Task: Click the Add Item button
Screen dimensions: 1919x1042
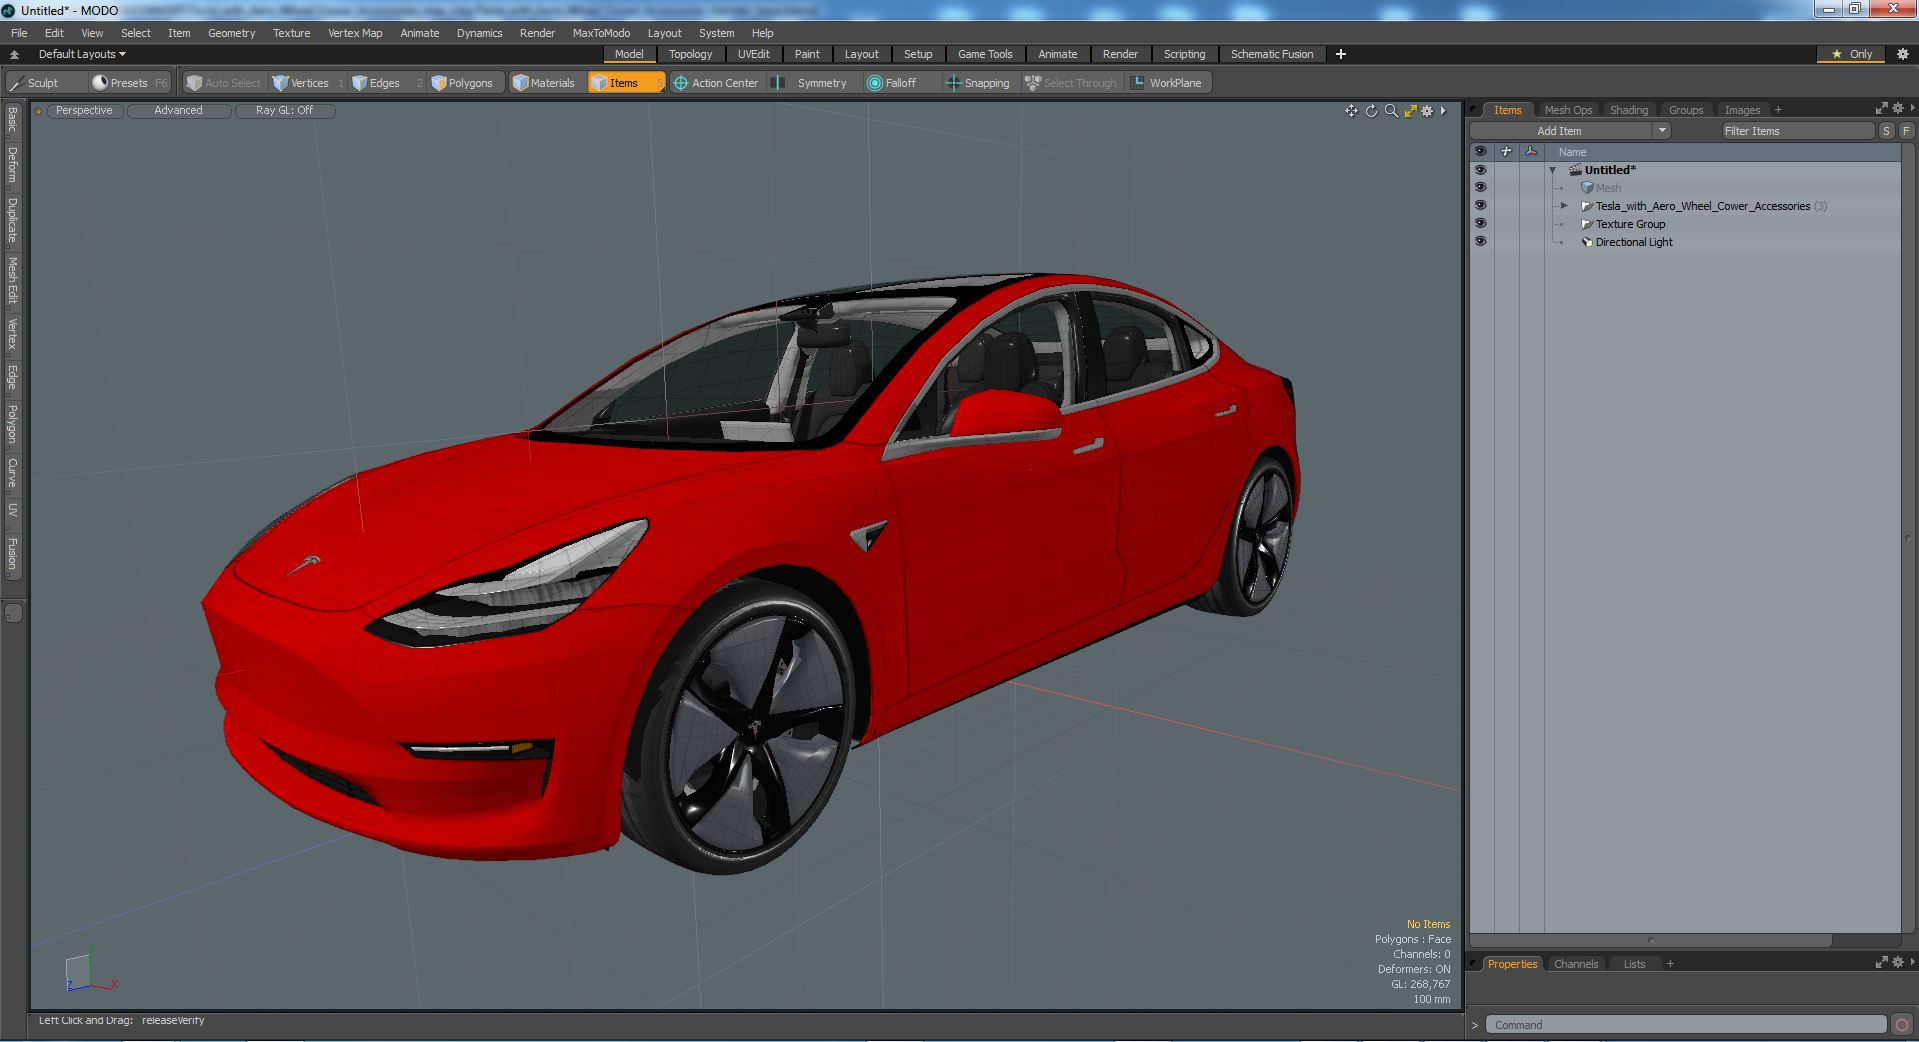Action: [1560, 131]
